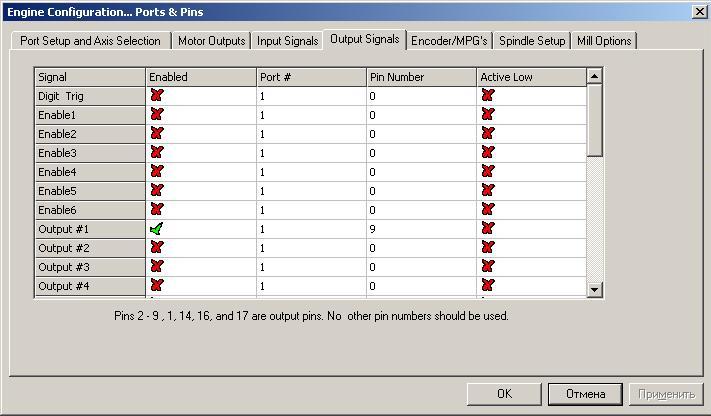Viewport: 711px width, 416px height.
Task: Toggle Enabled mark for Output #2
Action: point(156,248)
